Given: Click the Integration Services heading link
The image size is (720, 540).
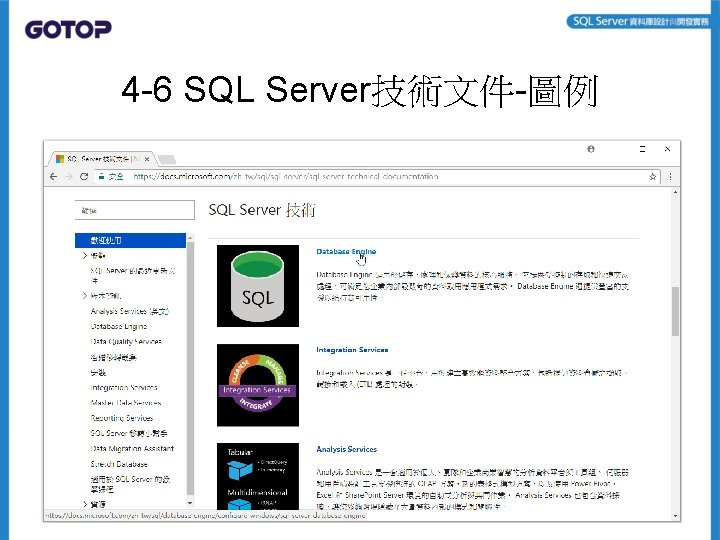Looking at the screenshot, I should [352, 349].
